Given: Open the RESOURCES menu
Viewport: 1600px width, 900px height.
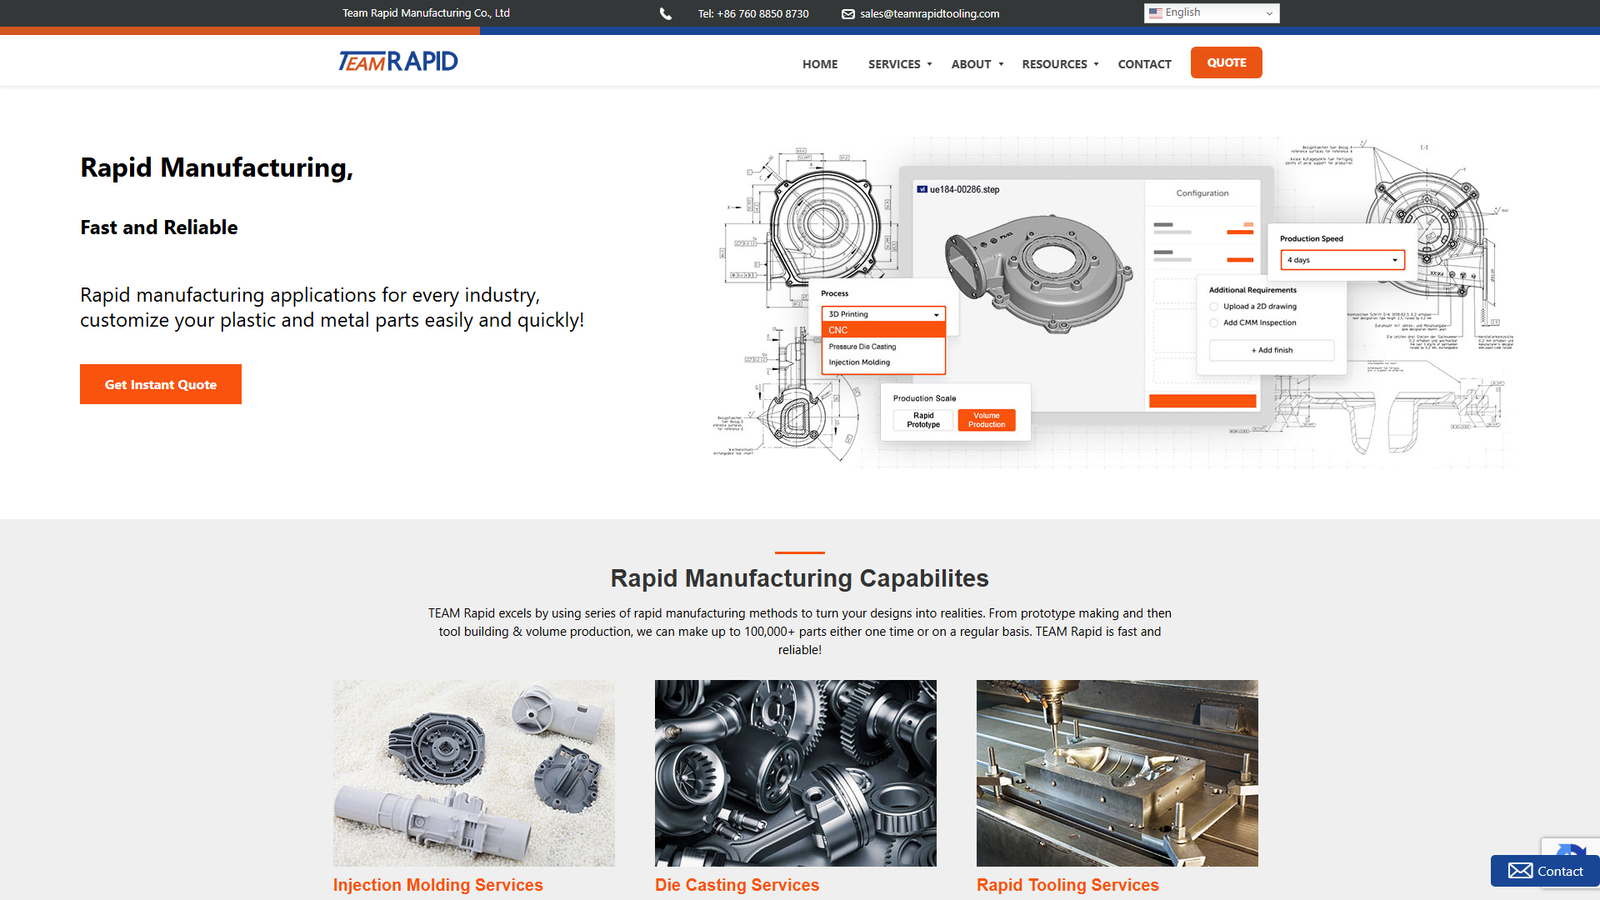Looking at the screenshot, I should (x=1054, y=64).
